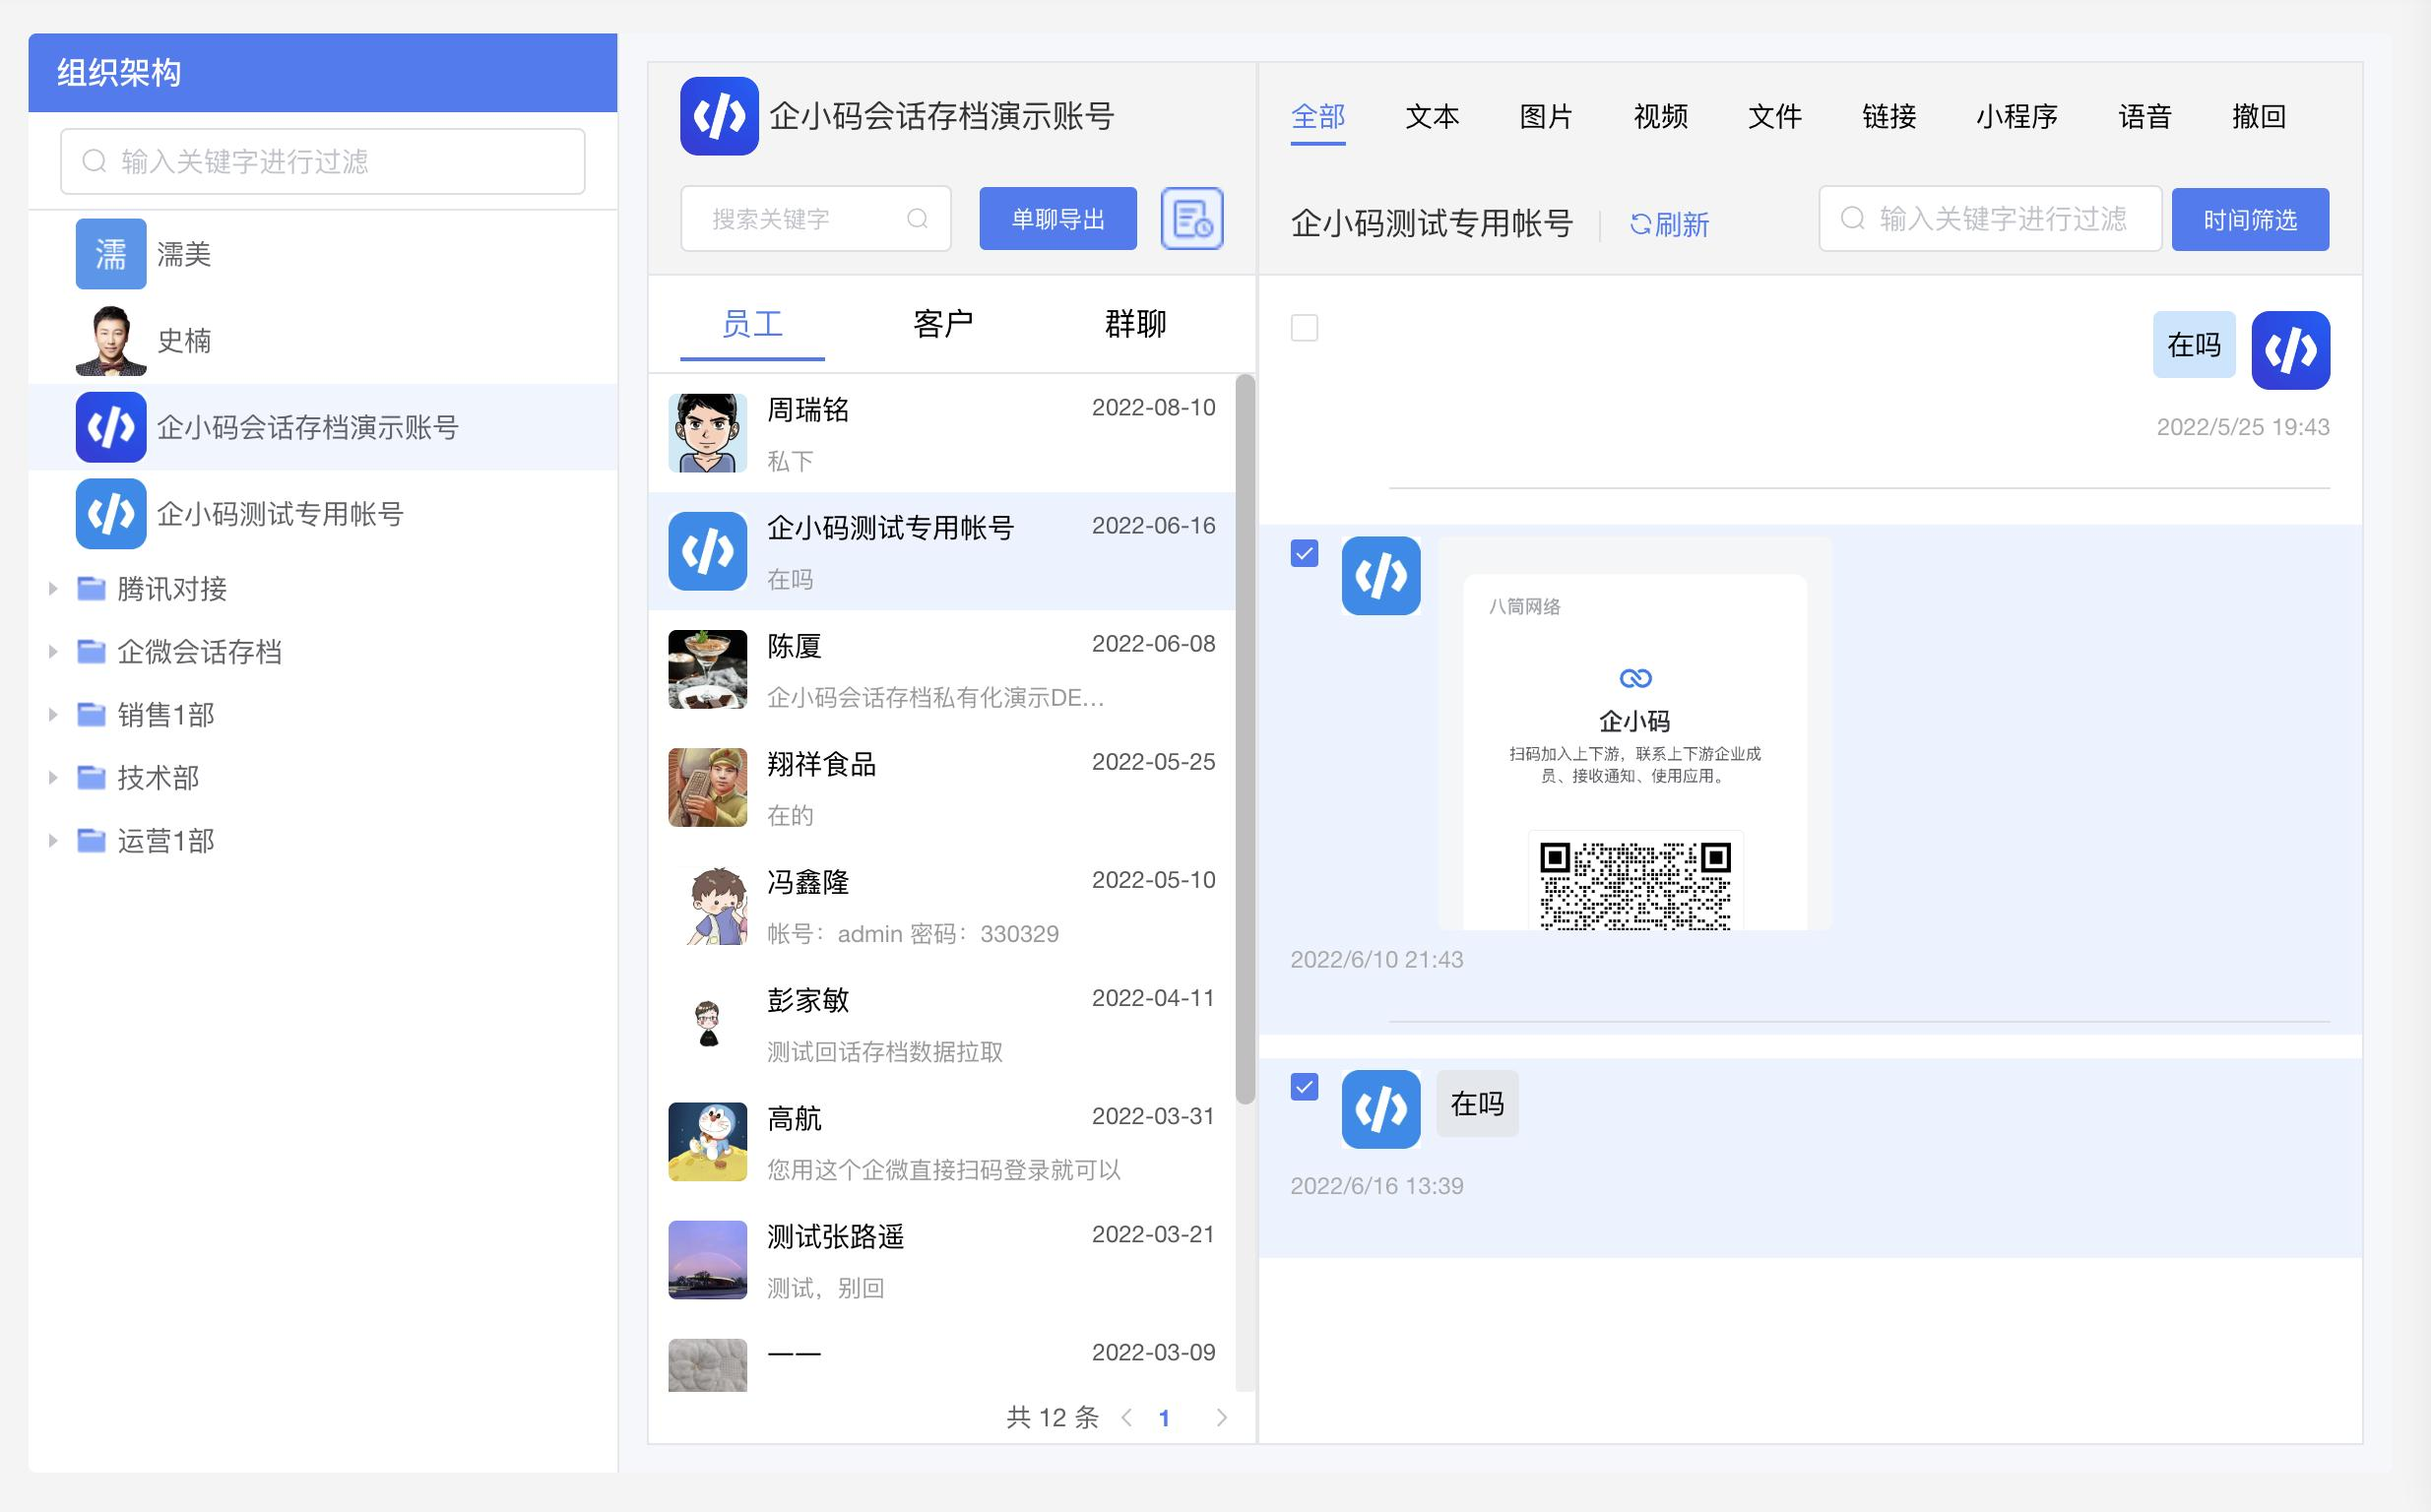Click the 时间筛选 button

pos(2249,219)
